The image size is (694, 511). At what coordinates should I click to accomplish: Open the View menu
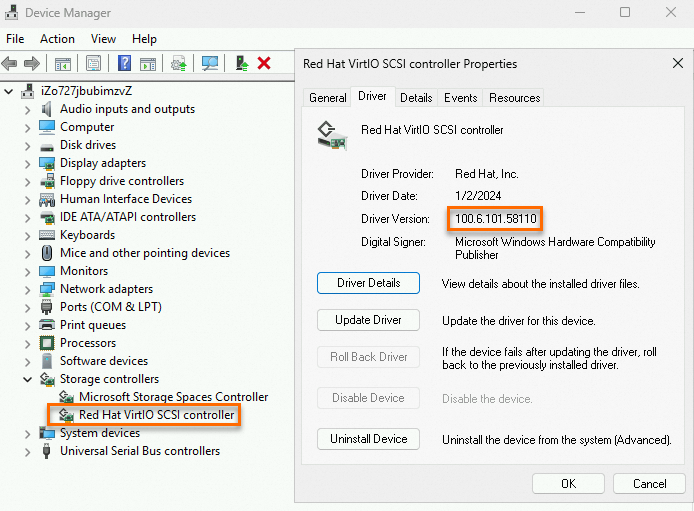[103, 39]
